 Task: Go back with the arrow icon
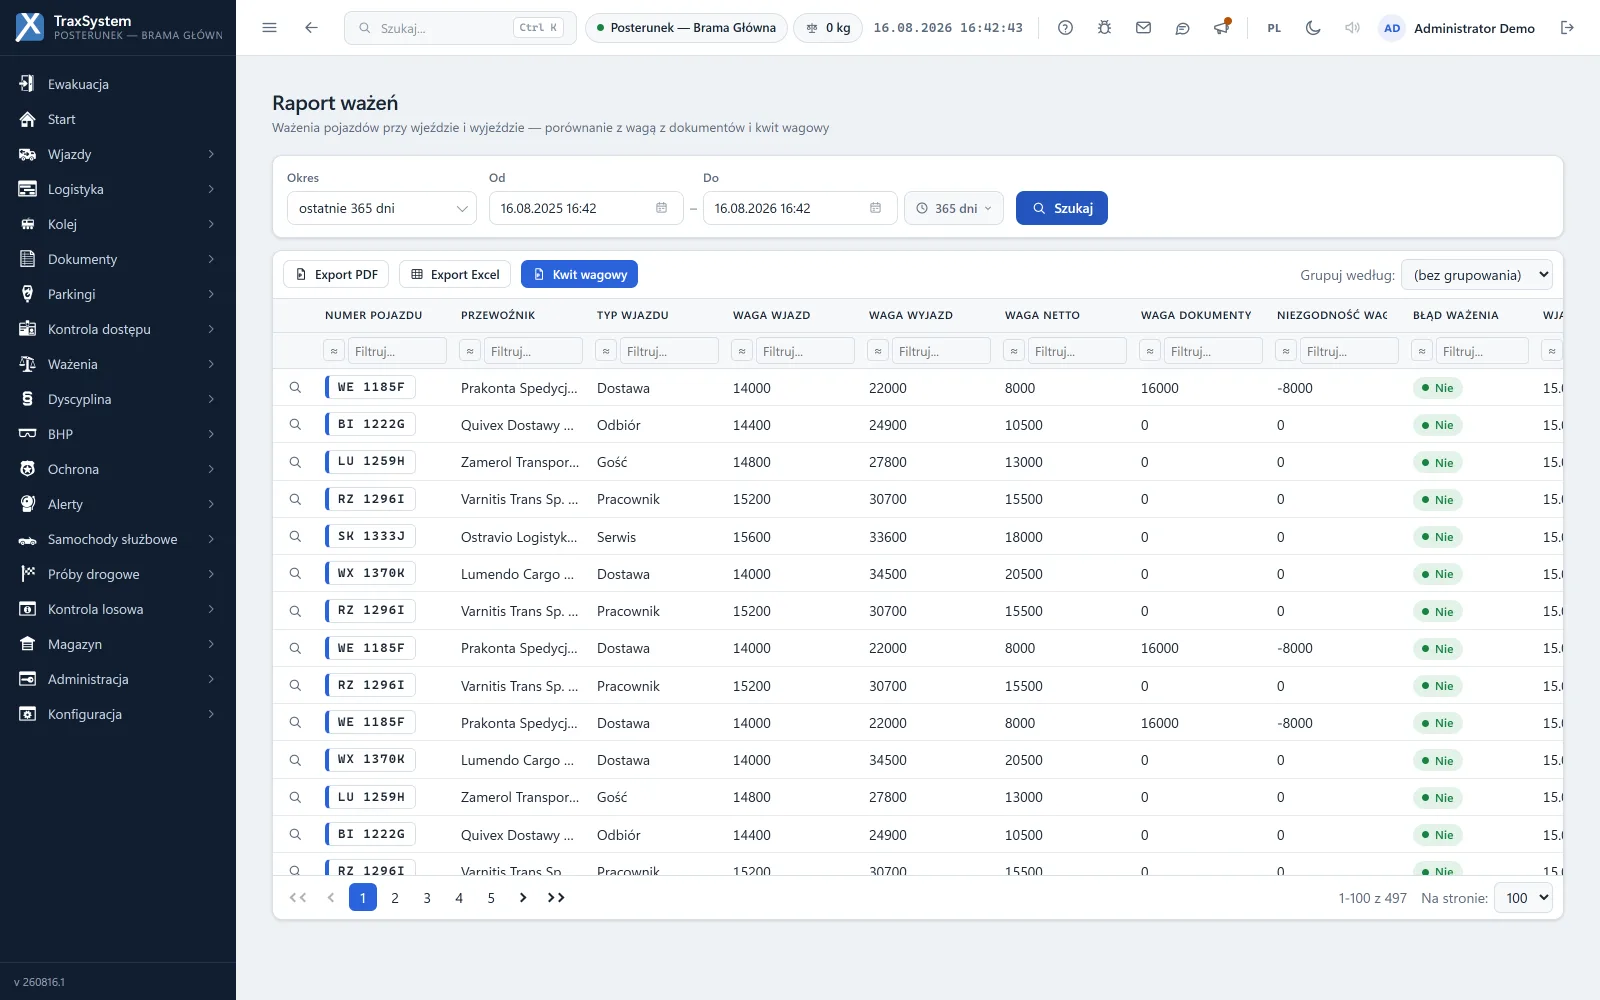pos(311,28)
